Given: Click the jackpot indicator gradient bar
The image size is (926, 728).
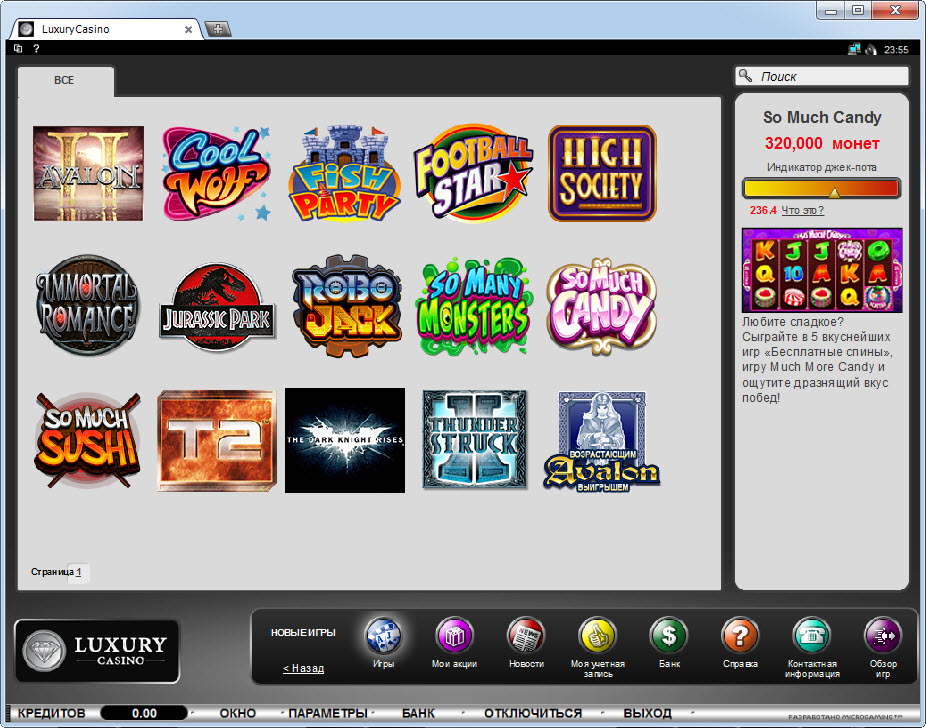Looking at the screenshot, I should point(821,188).
